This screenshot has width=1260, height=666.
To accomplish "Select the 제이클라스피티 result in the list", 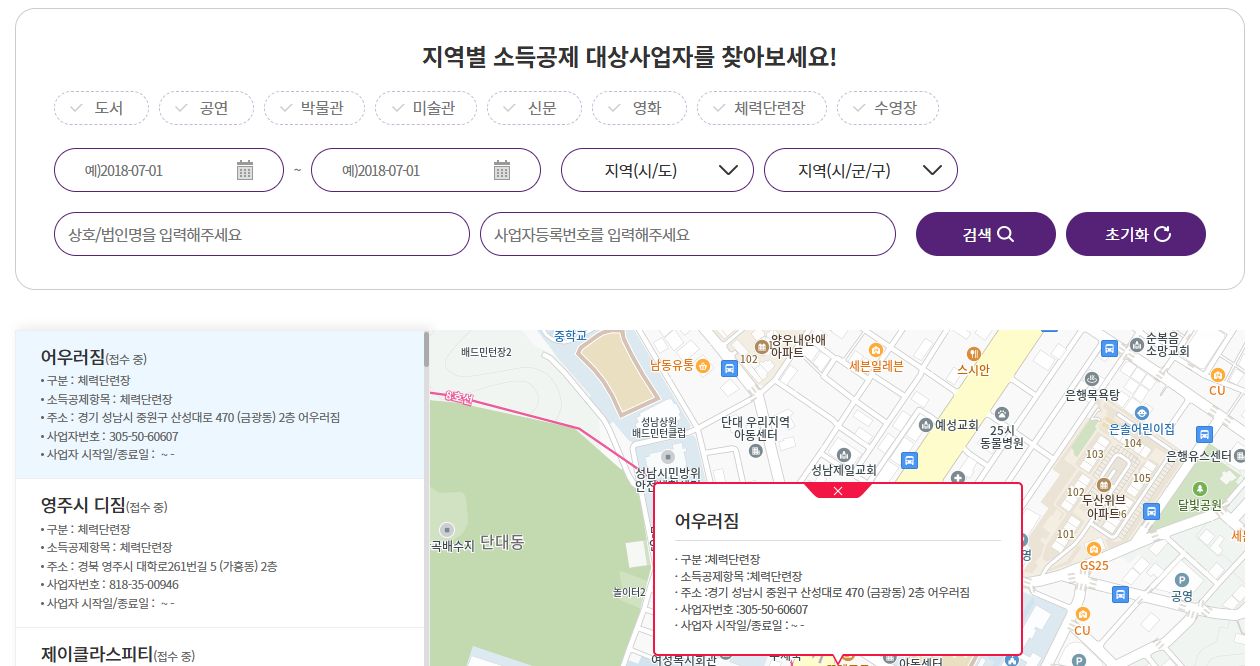I will 220,648.
